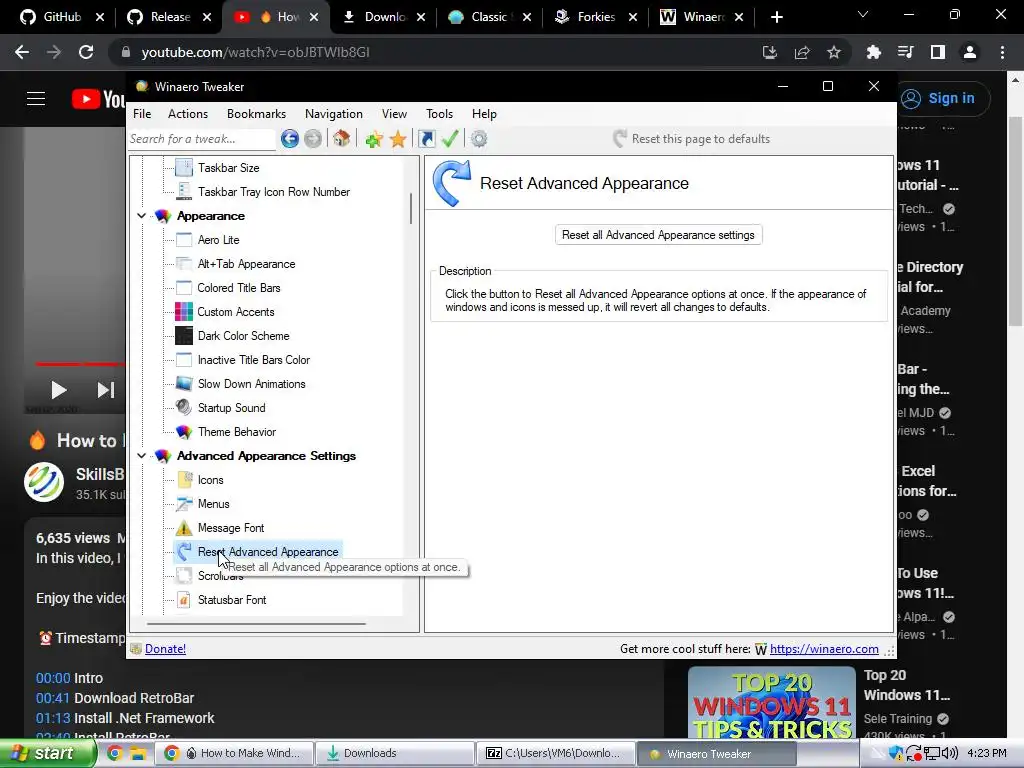The width and height of the screenshot is (1024, 768).
Task: Open the File menu
Action: (x=142, y=114)
